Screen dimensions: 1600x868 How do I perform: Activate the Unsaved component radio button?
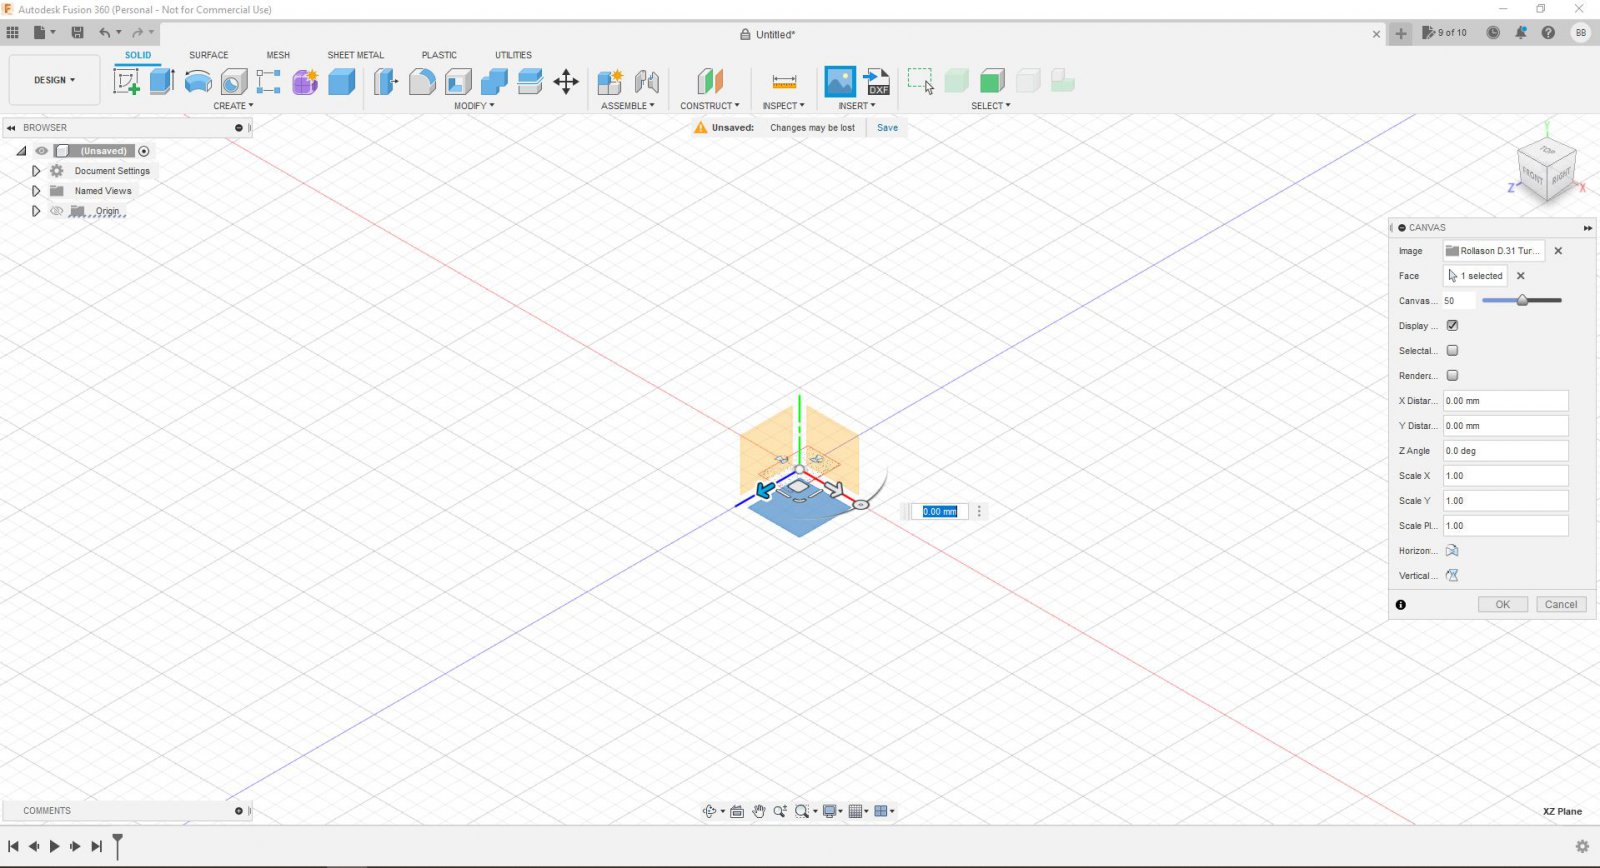point(144,151)
